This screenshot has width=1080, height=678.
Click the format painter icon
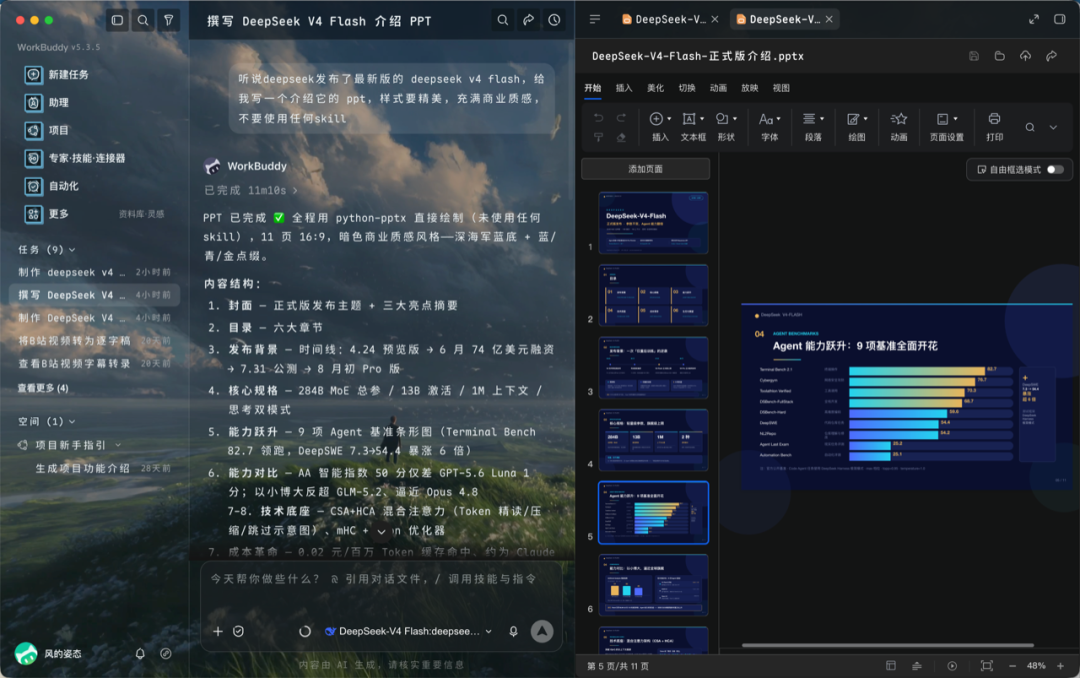pos(599,137)
